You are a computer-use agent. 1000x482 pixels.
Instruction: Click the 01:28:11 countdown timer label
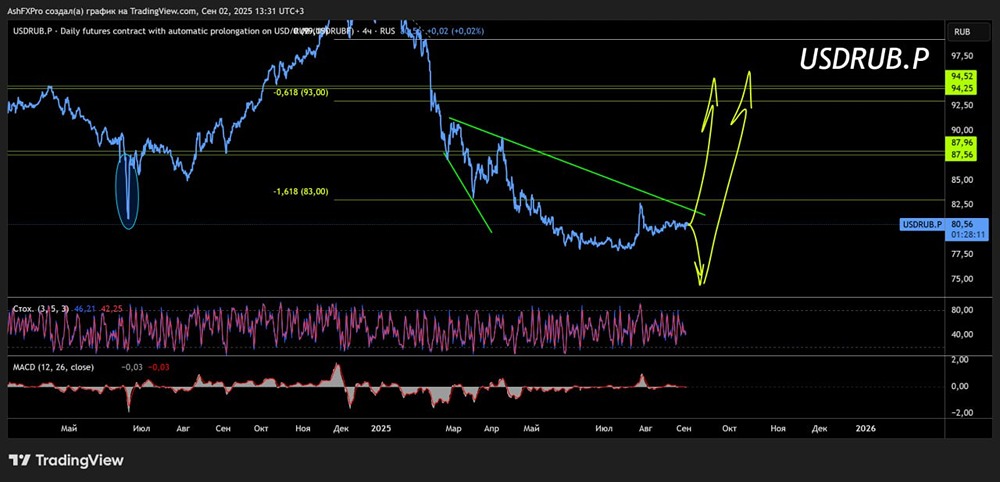tap(964, 235)
